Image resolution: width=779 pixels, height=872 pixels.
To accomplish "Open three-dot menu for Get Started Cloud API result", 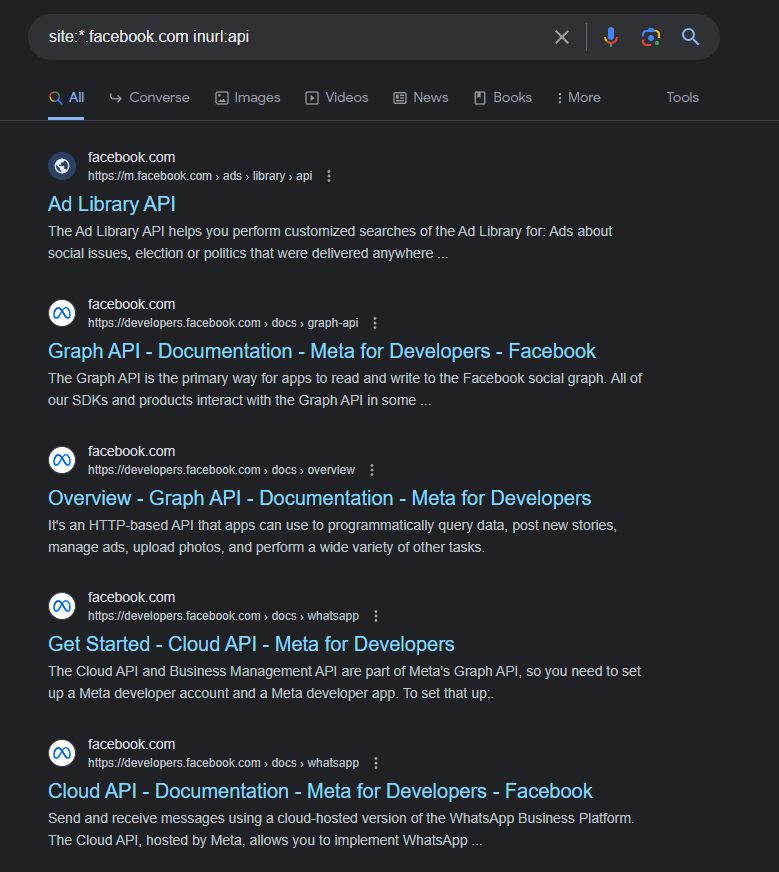I will 376,616.
